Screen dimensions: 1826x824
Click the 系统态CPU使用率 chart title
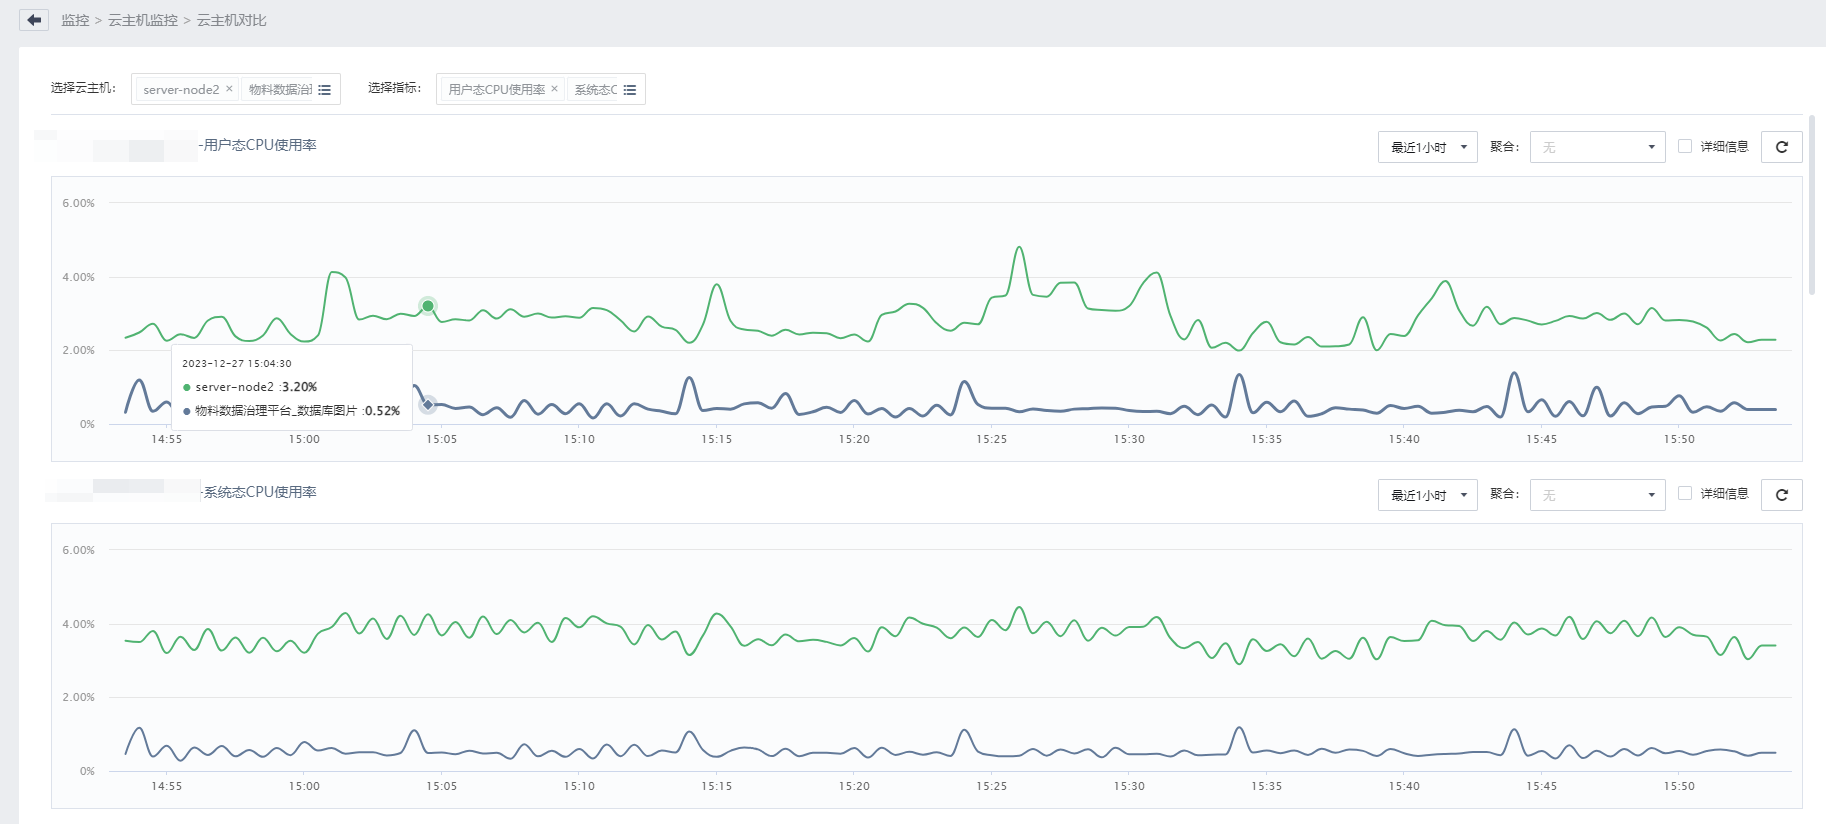click(x=260, y=492)
